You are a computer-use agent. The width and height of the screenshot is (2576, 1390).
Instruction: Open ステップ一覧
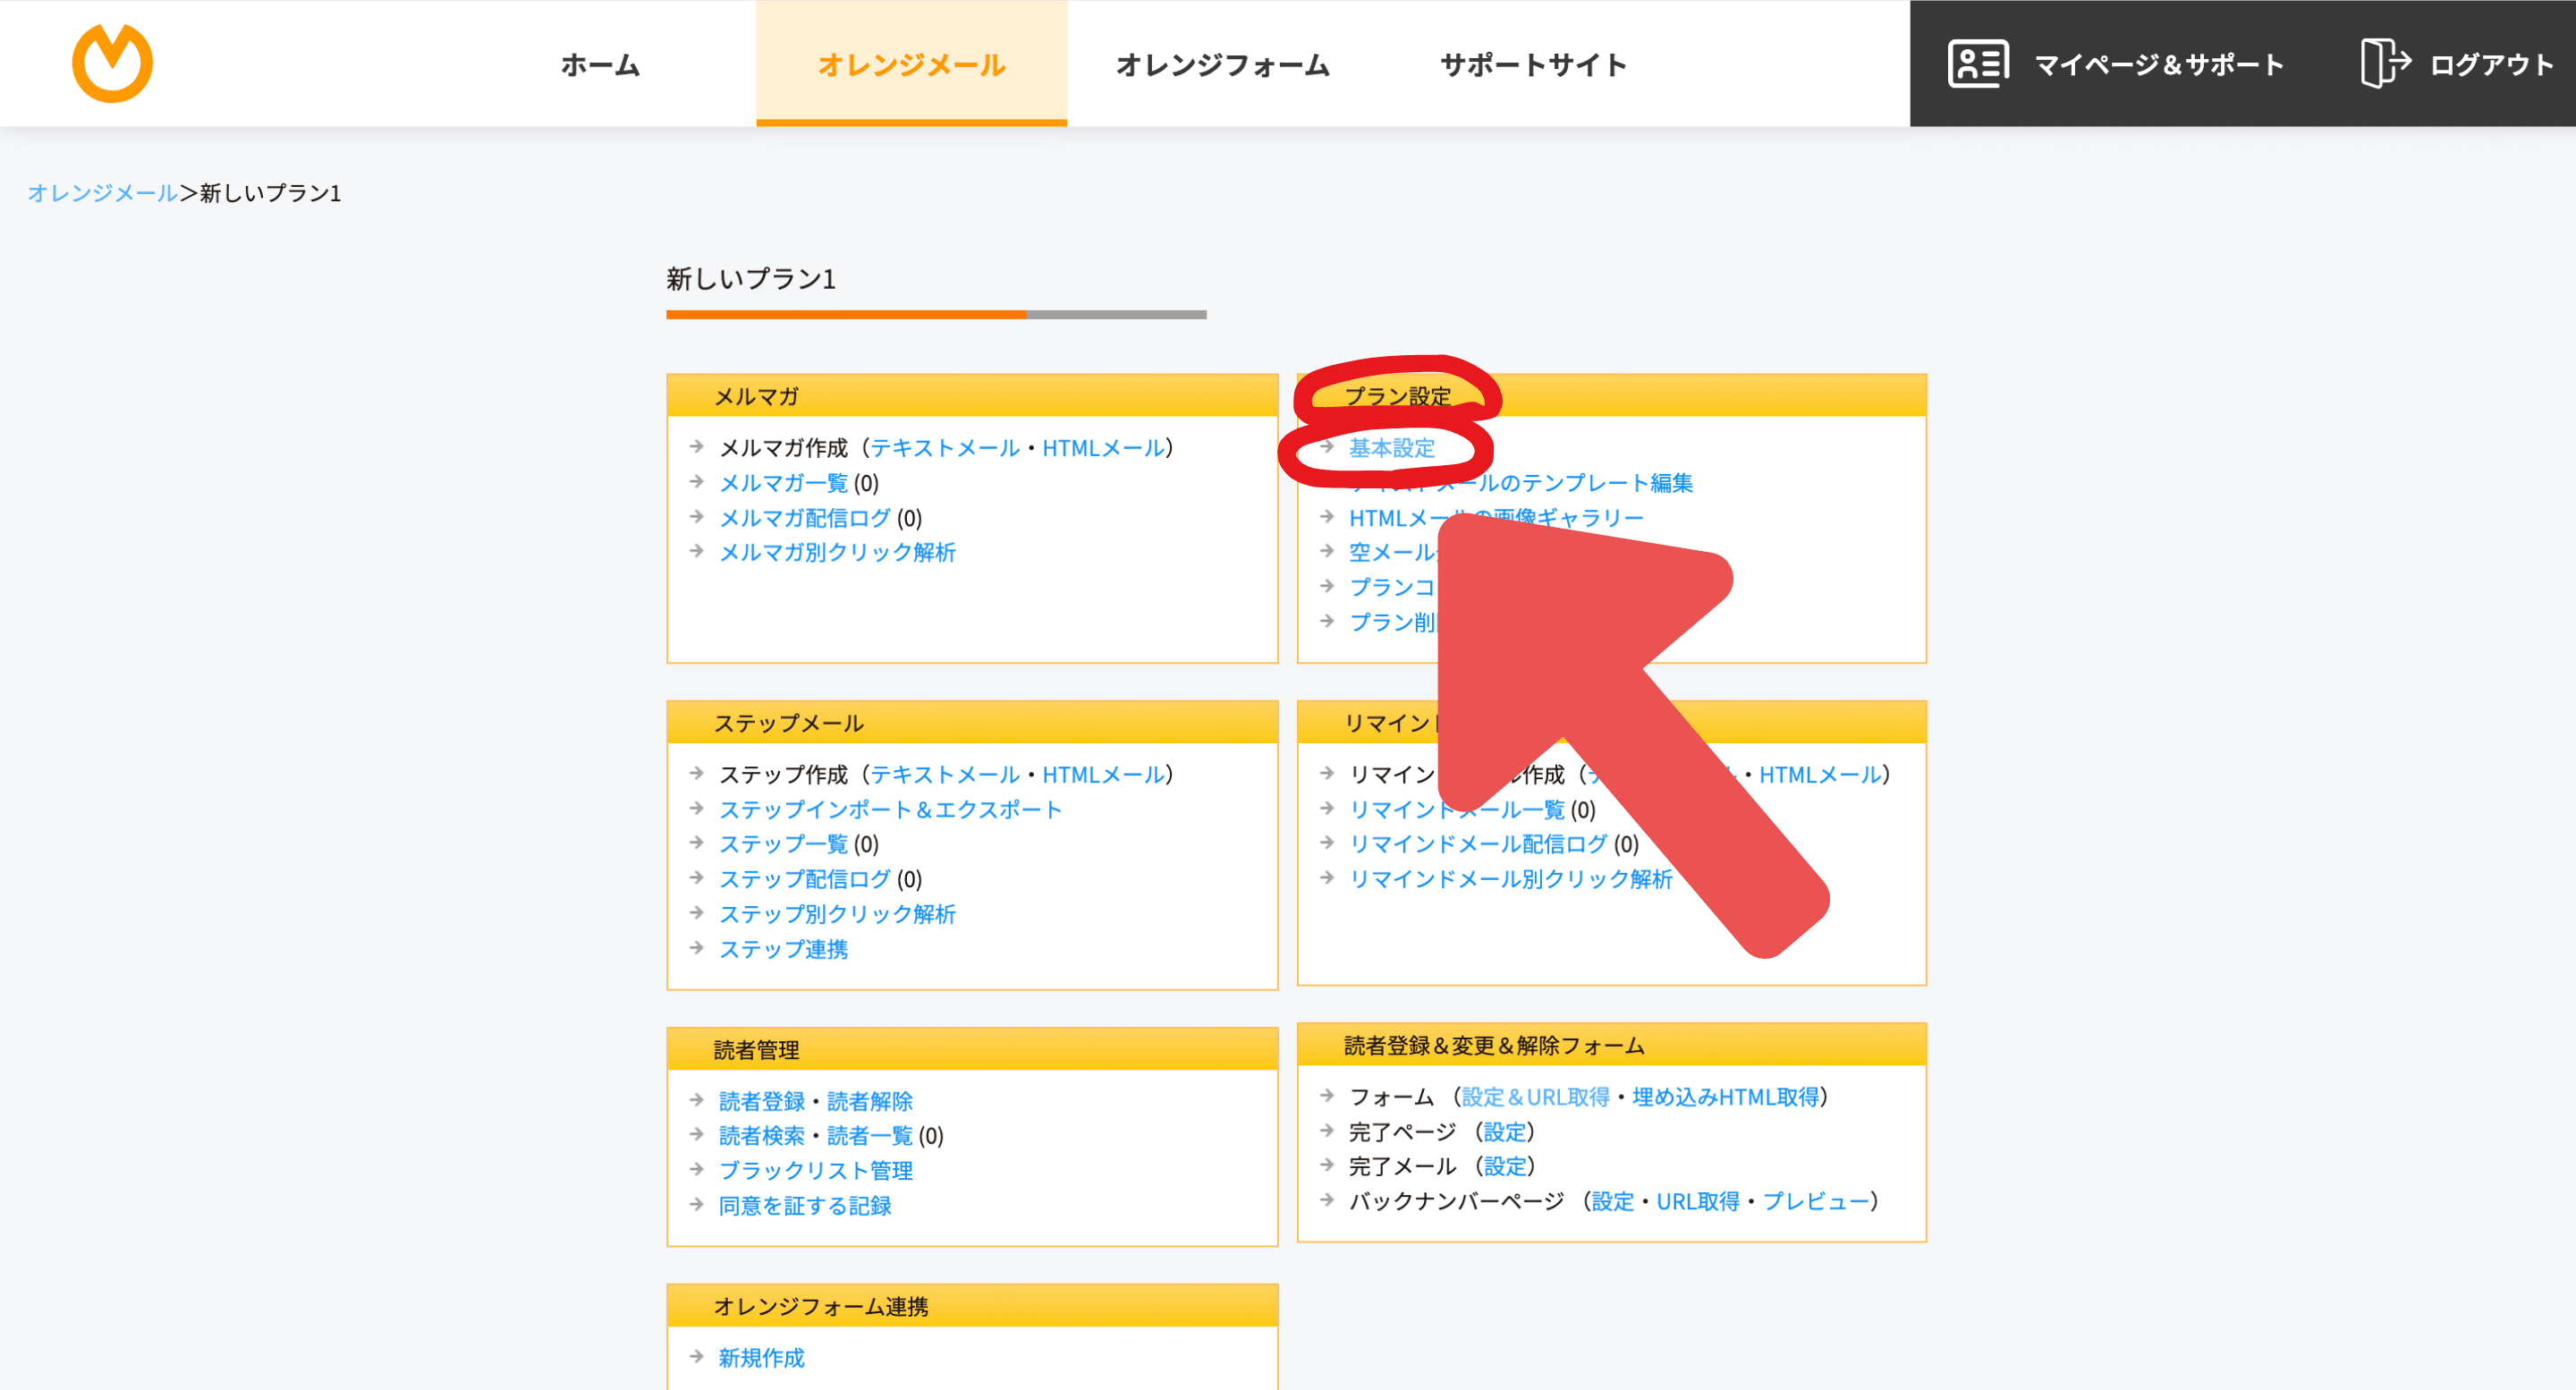click(x=783, y=844)
